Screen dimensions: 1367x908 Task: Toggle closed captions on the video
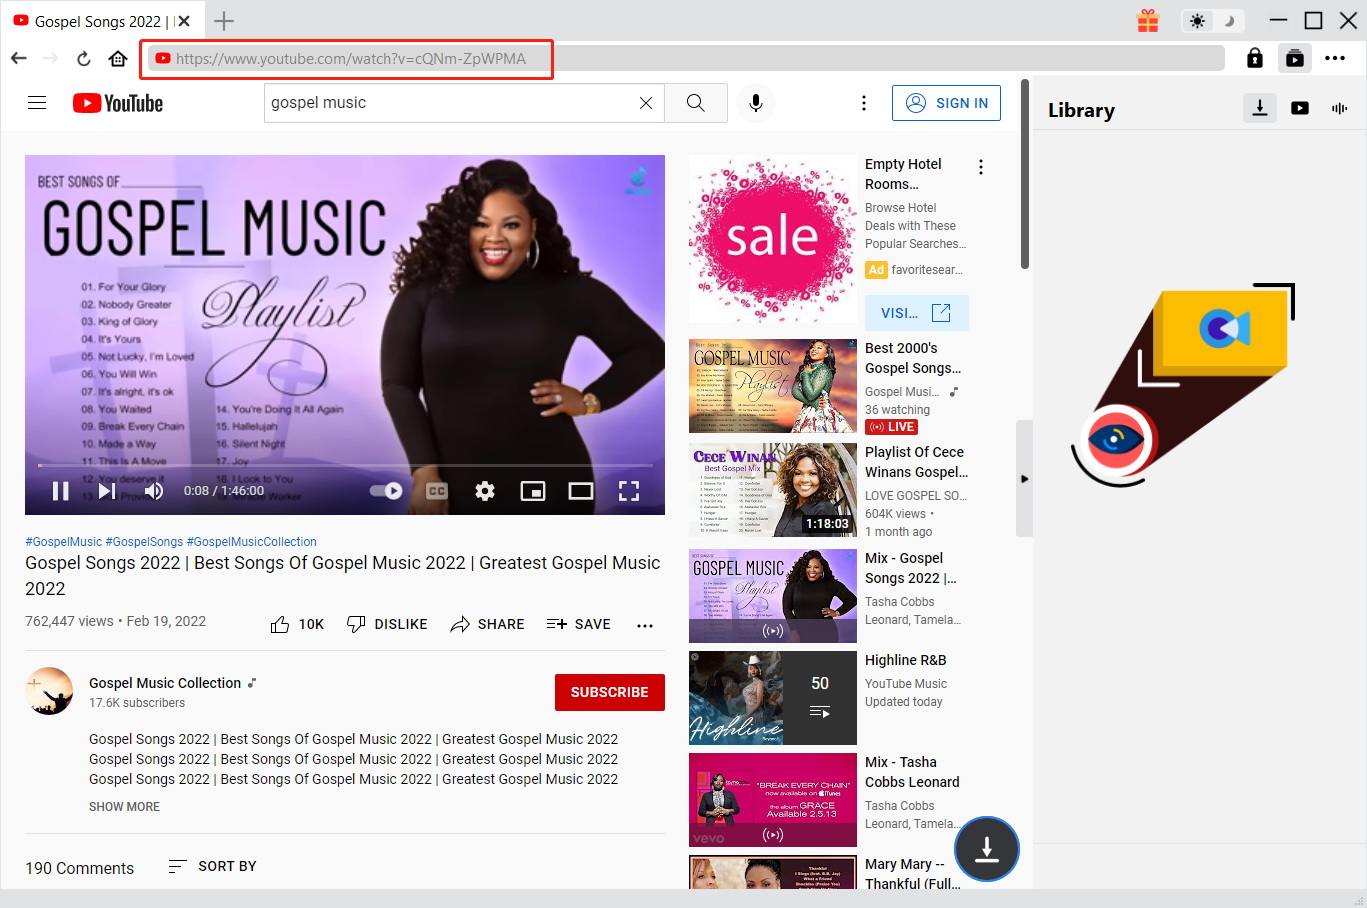[x=437, y=491]
